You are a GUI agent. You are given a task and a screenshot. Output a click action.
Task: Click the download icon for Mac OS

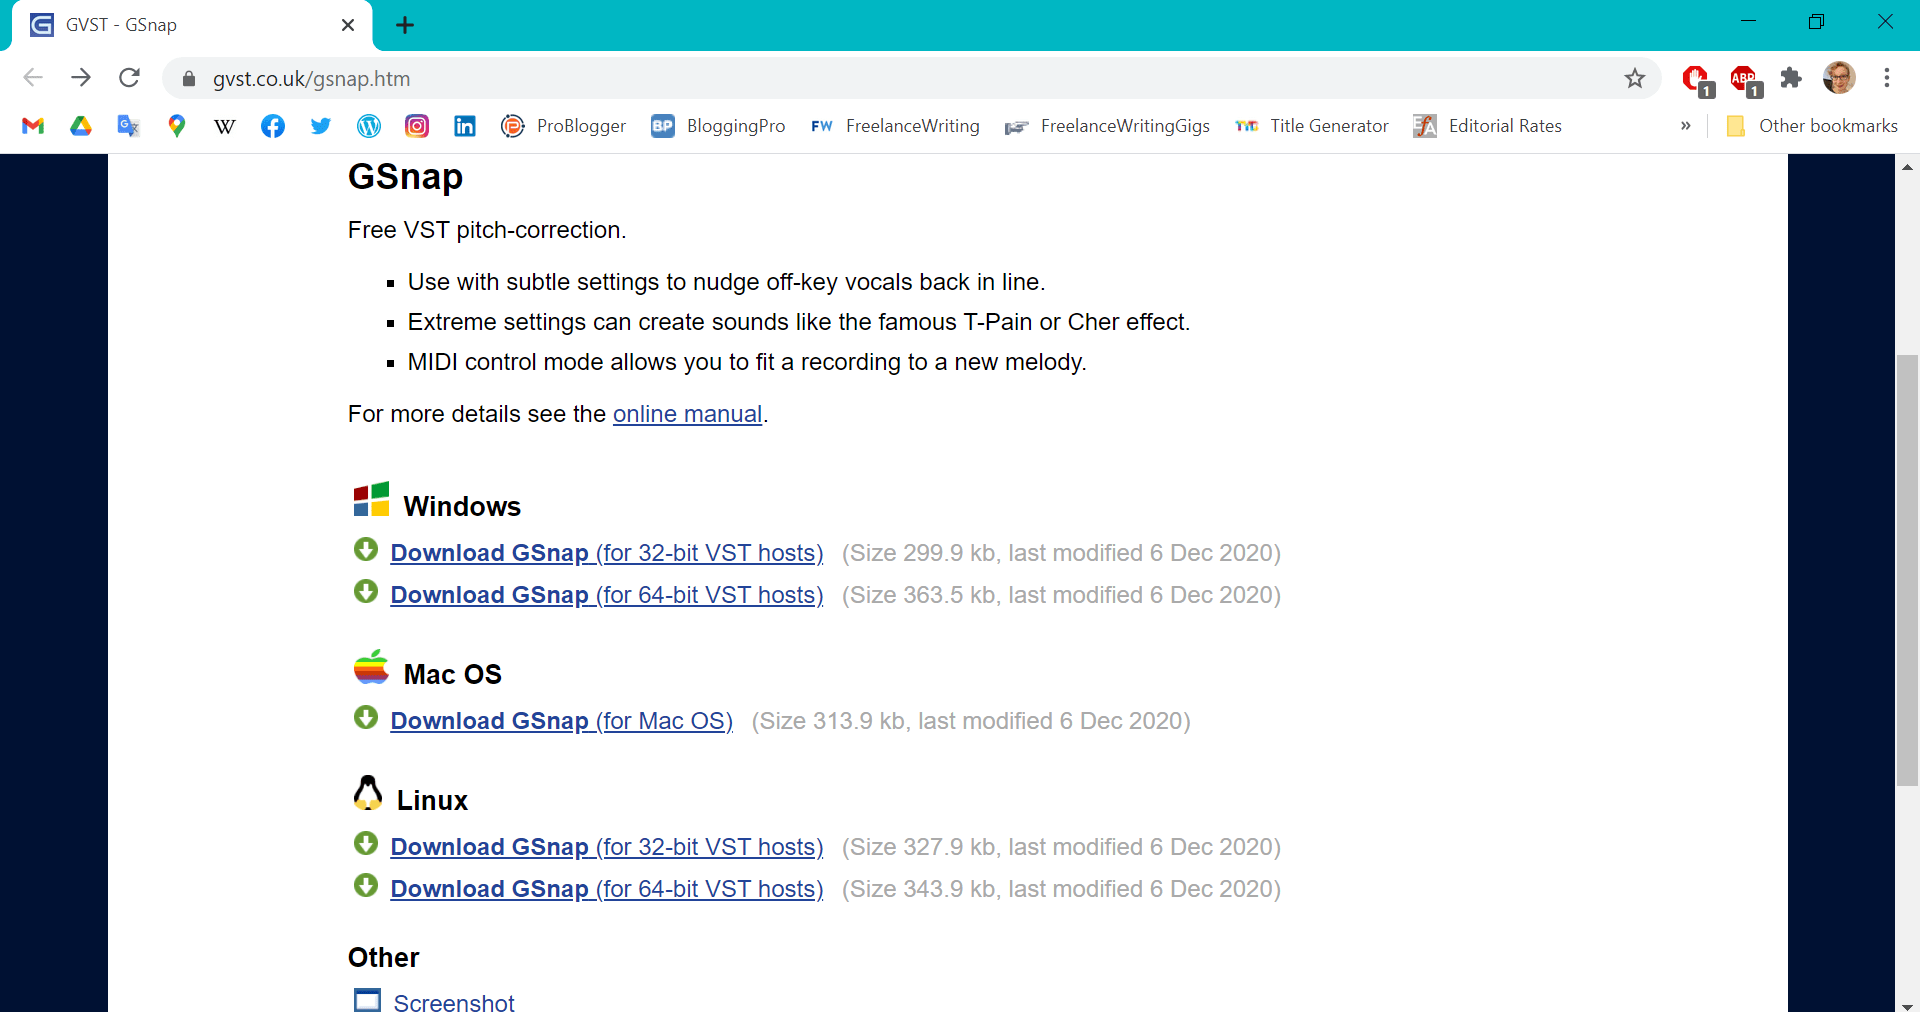click(x=366, y=718)
